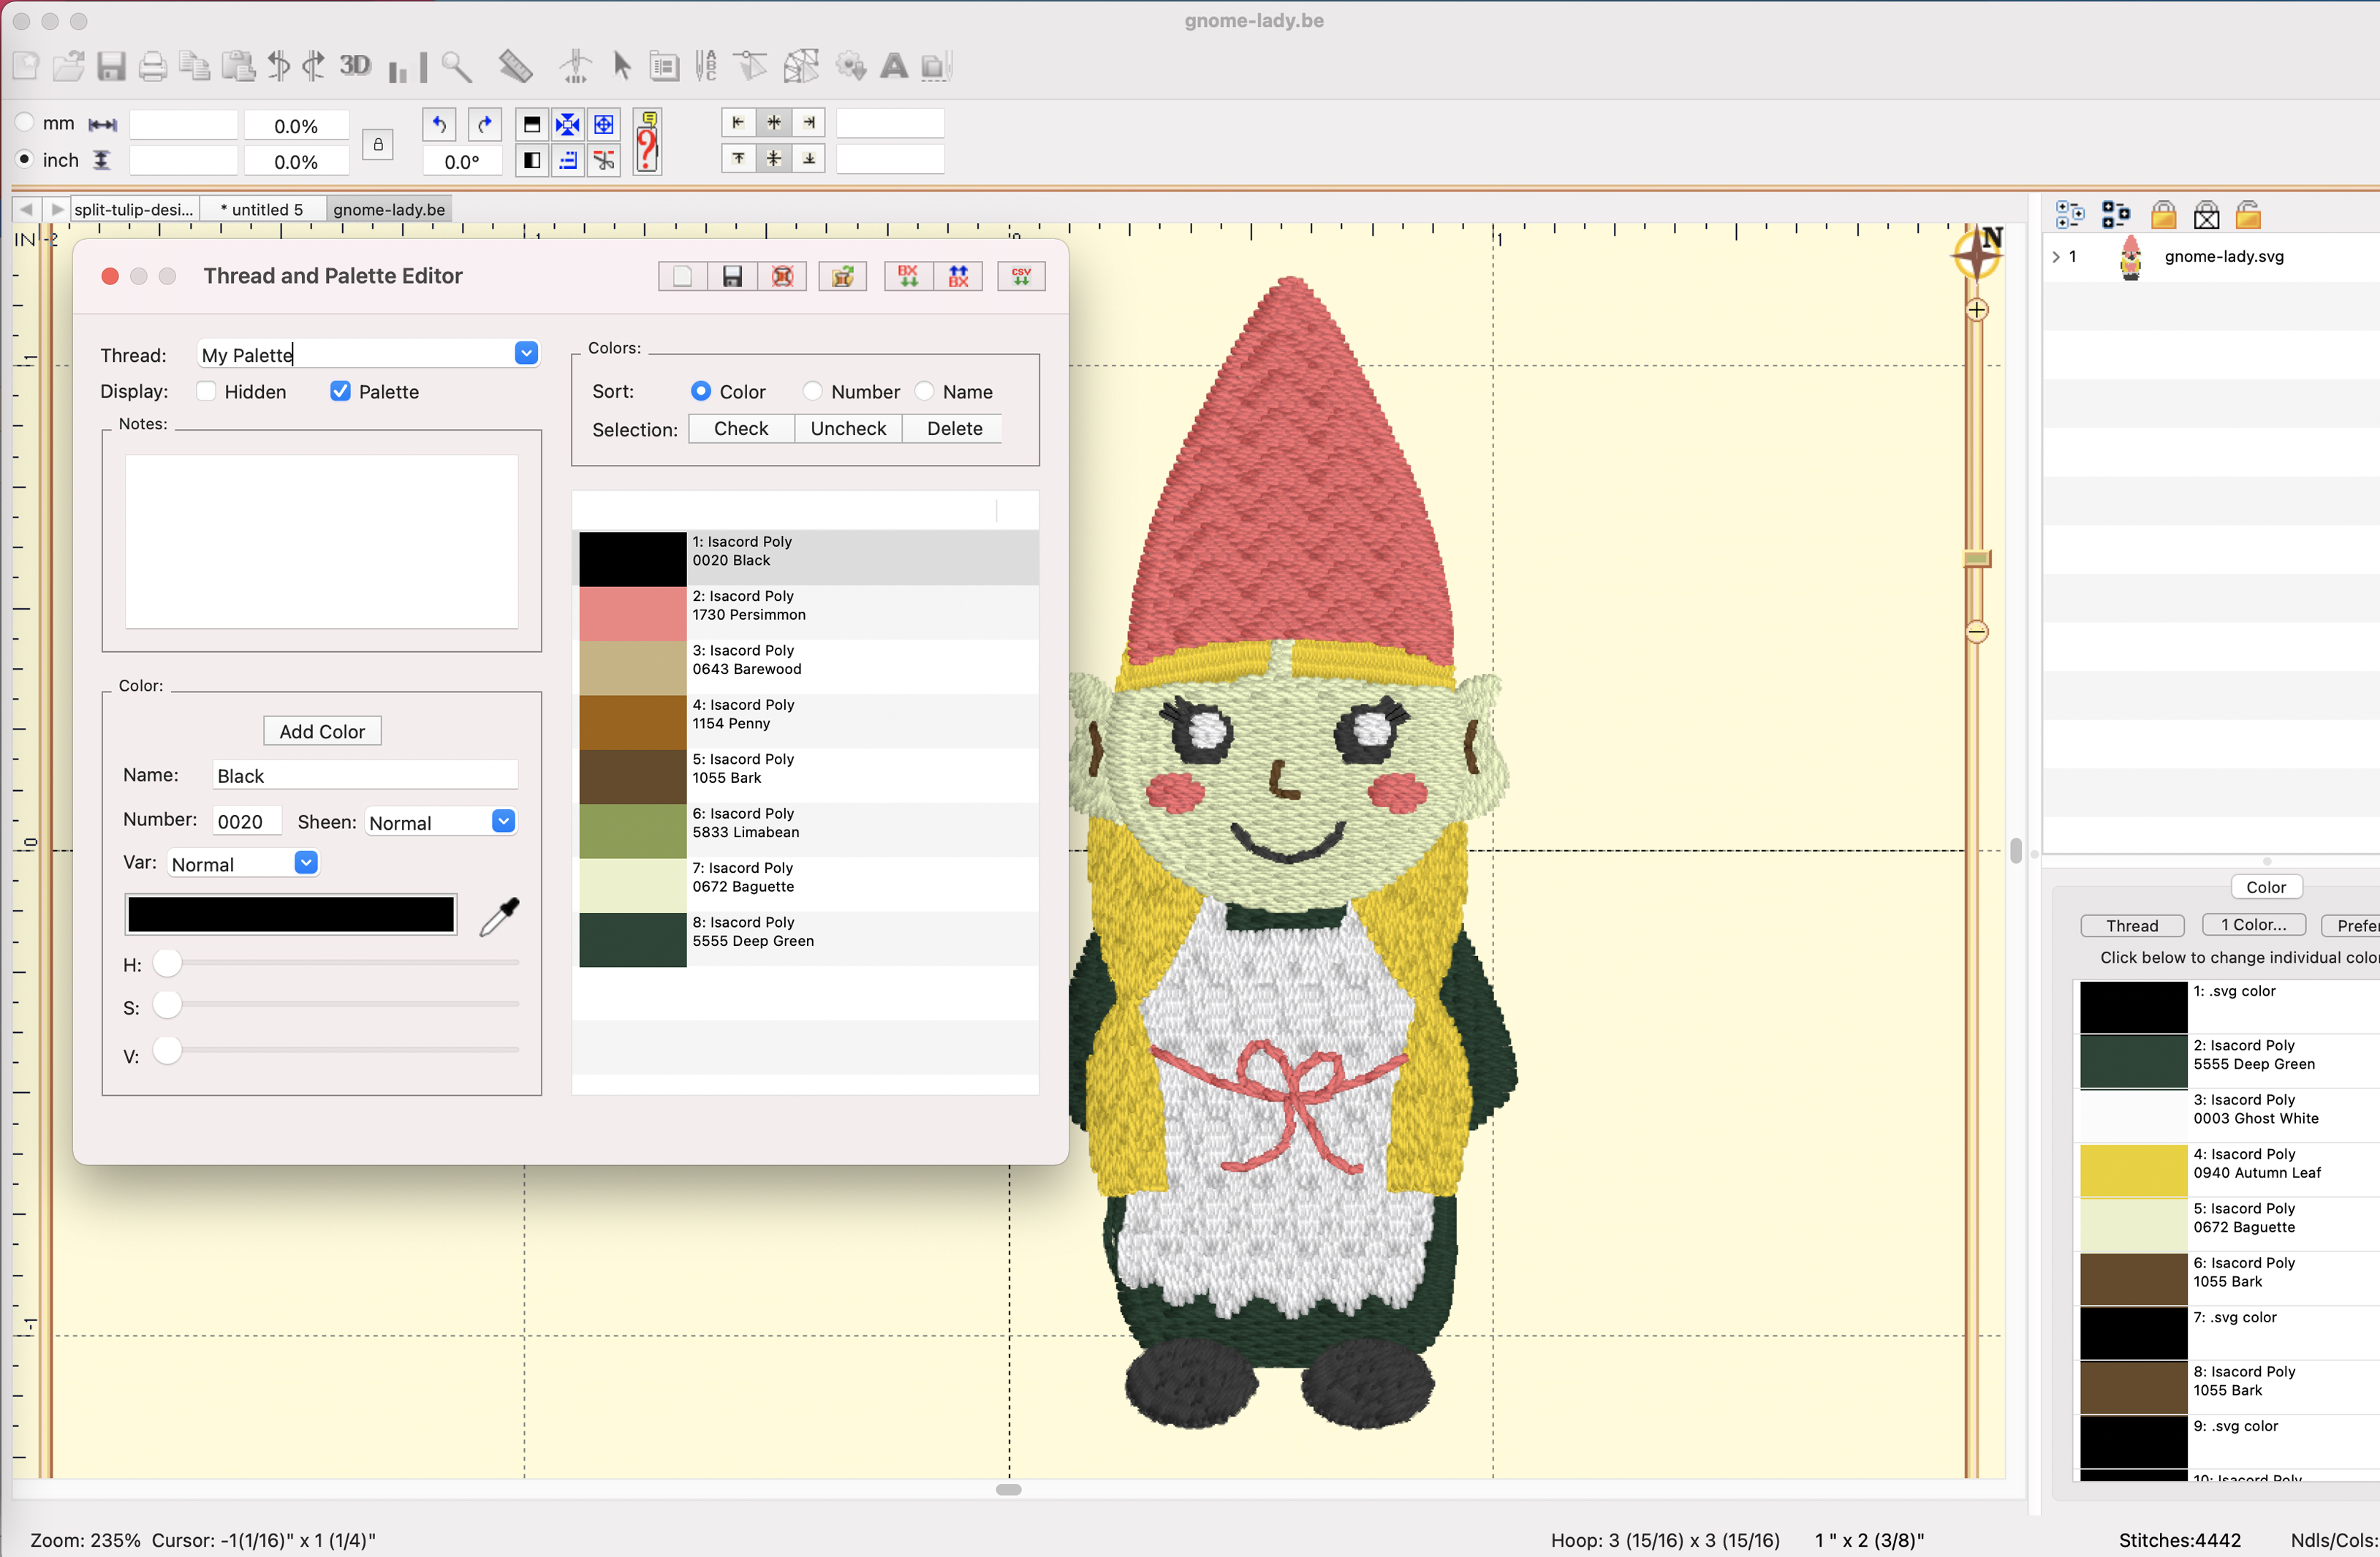Image resolution: width=2380 pixels, height=1557 pixels.
Task: Click the rotate right arrow button
Action: tap(485, 124)
